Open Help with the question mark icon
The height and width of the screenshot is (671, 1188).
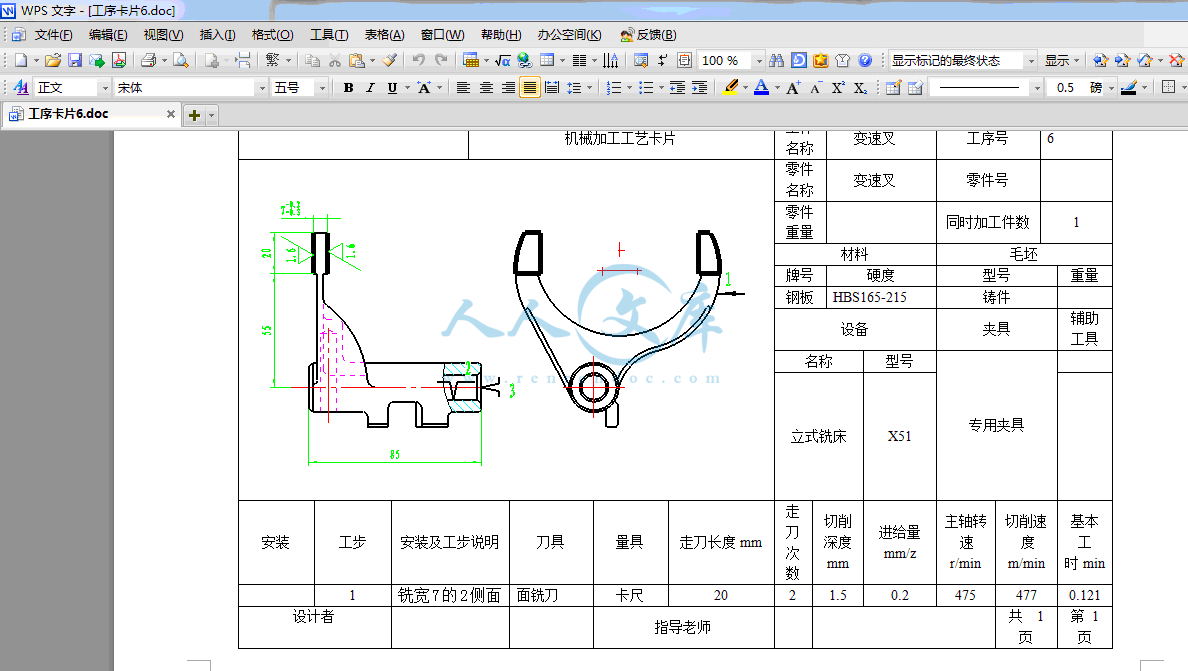point(865,61)
